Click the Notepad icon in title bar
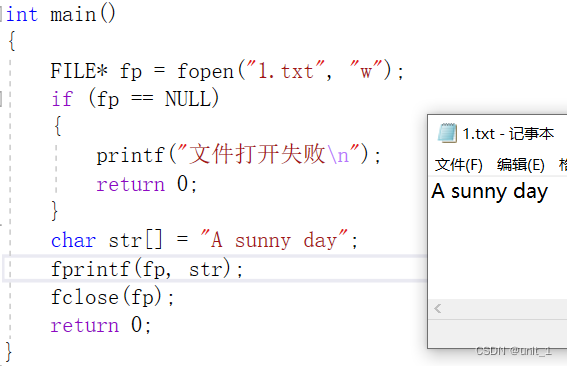Image resolution: width=567 pixels, height=366 pixels. [x=447, y=133]
